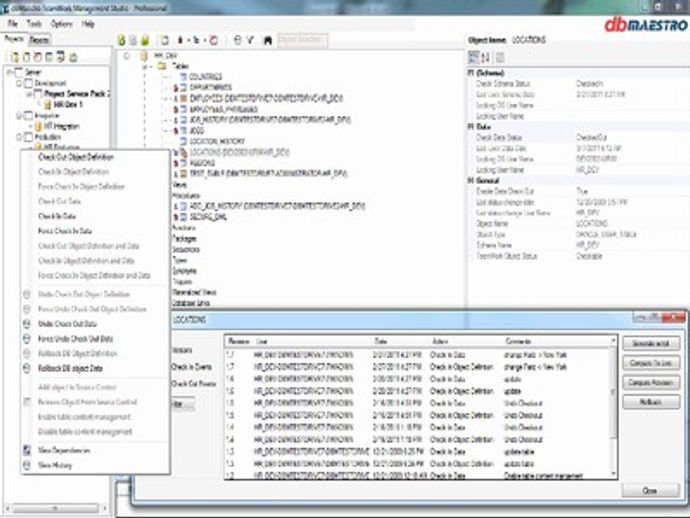The height and width of the screenshot is (518, 690).
Task: Click the history list vertical scrollbar
Action: [x=613, y=409]
